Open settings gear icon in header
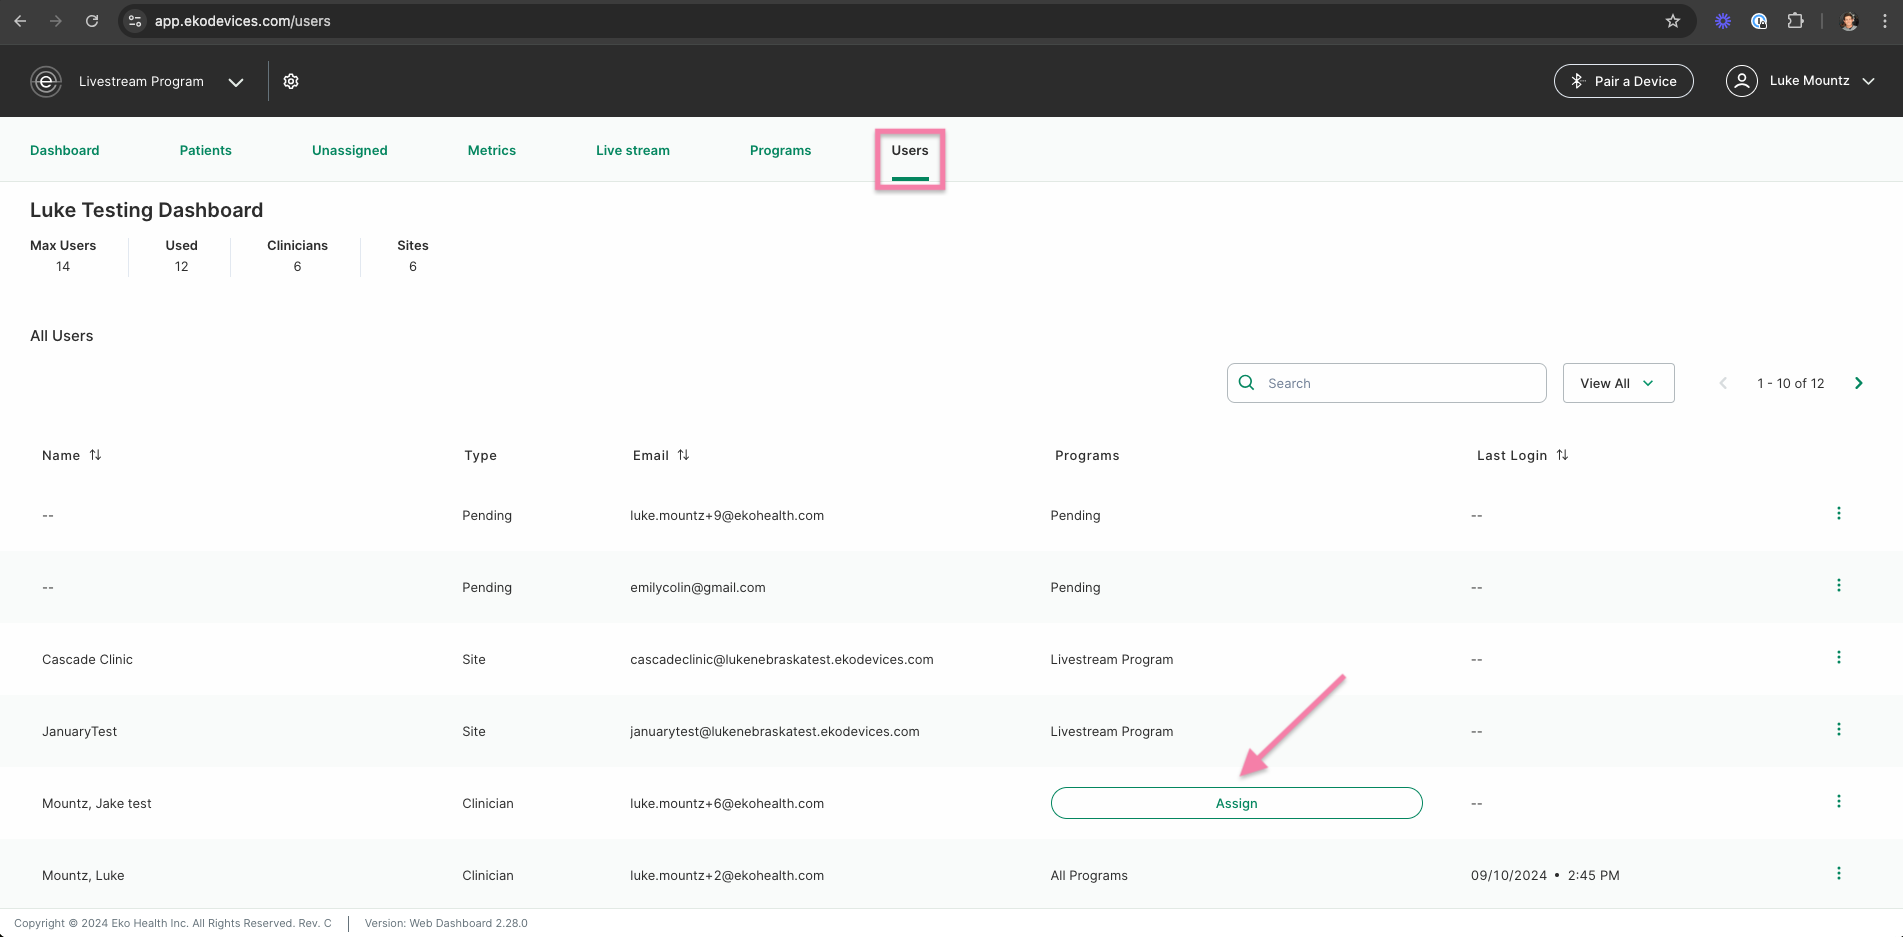1903x937 pixels. pyautogui.click(x=291, y=81)
